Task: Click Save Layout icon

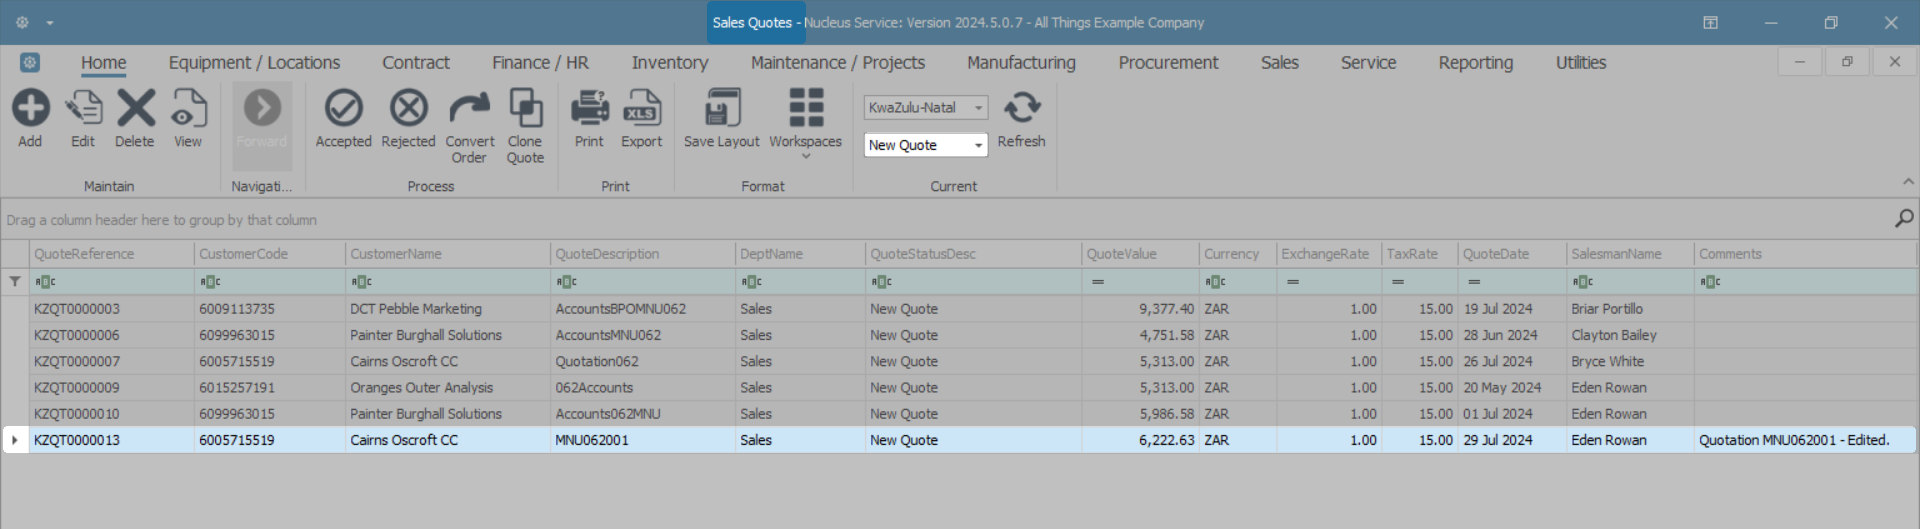Action: click(x=721, y=109)
